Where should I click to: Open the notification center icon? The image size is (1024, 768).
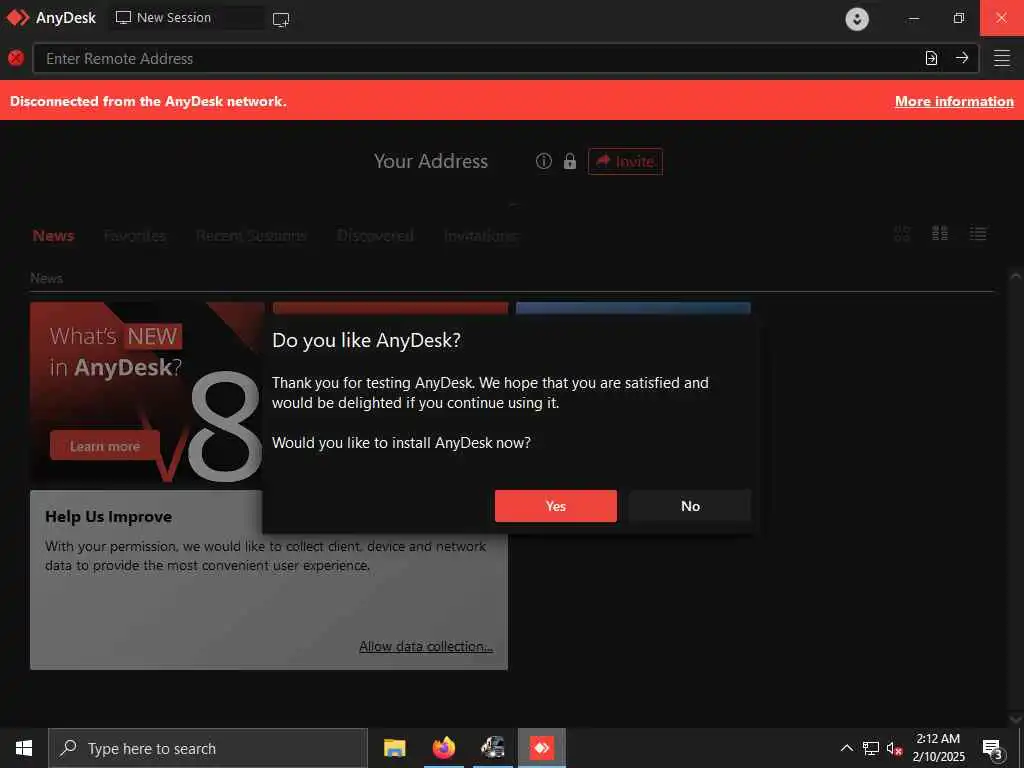[x=992, y=748]
